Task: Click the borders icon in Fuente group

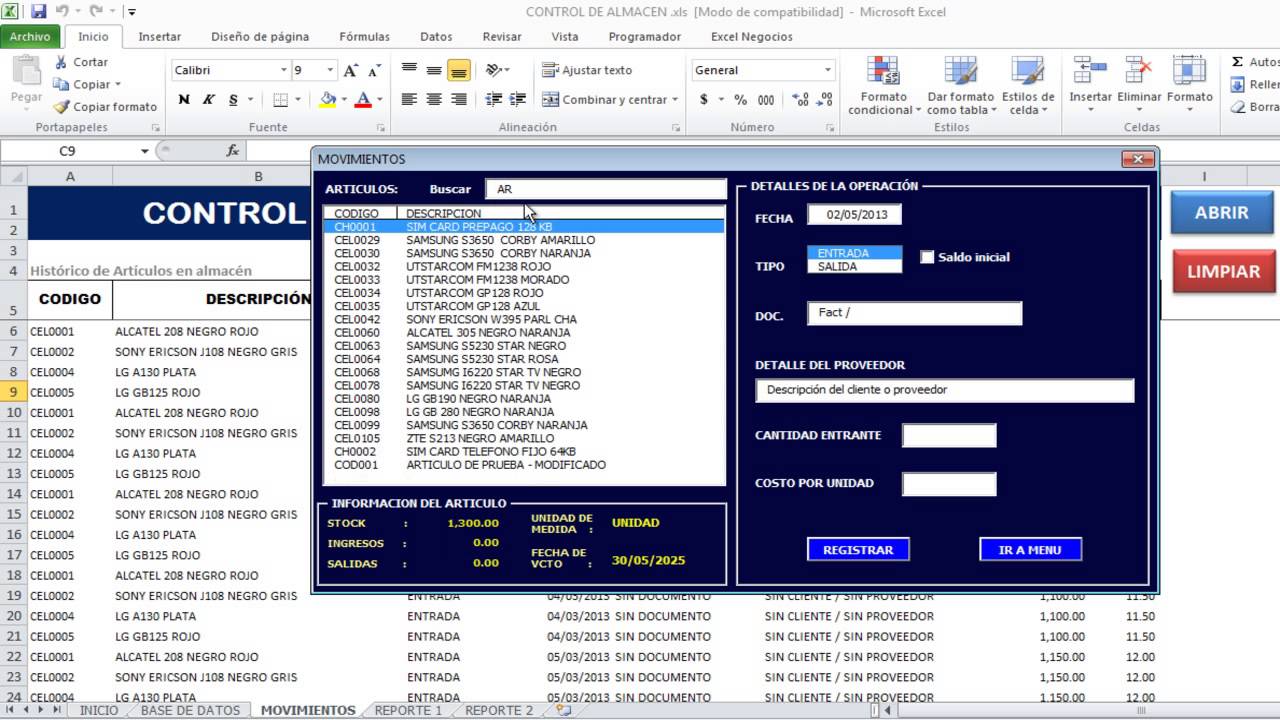Action: pyautogui.click(x=280, y=99)
